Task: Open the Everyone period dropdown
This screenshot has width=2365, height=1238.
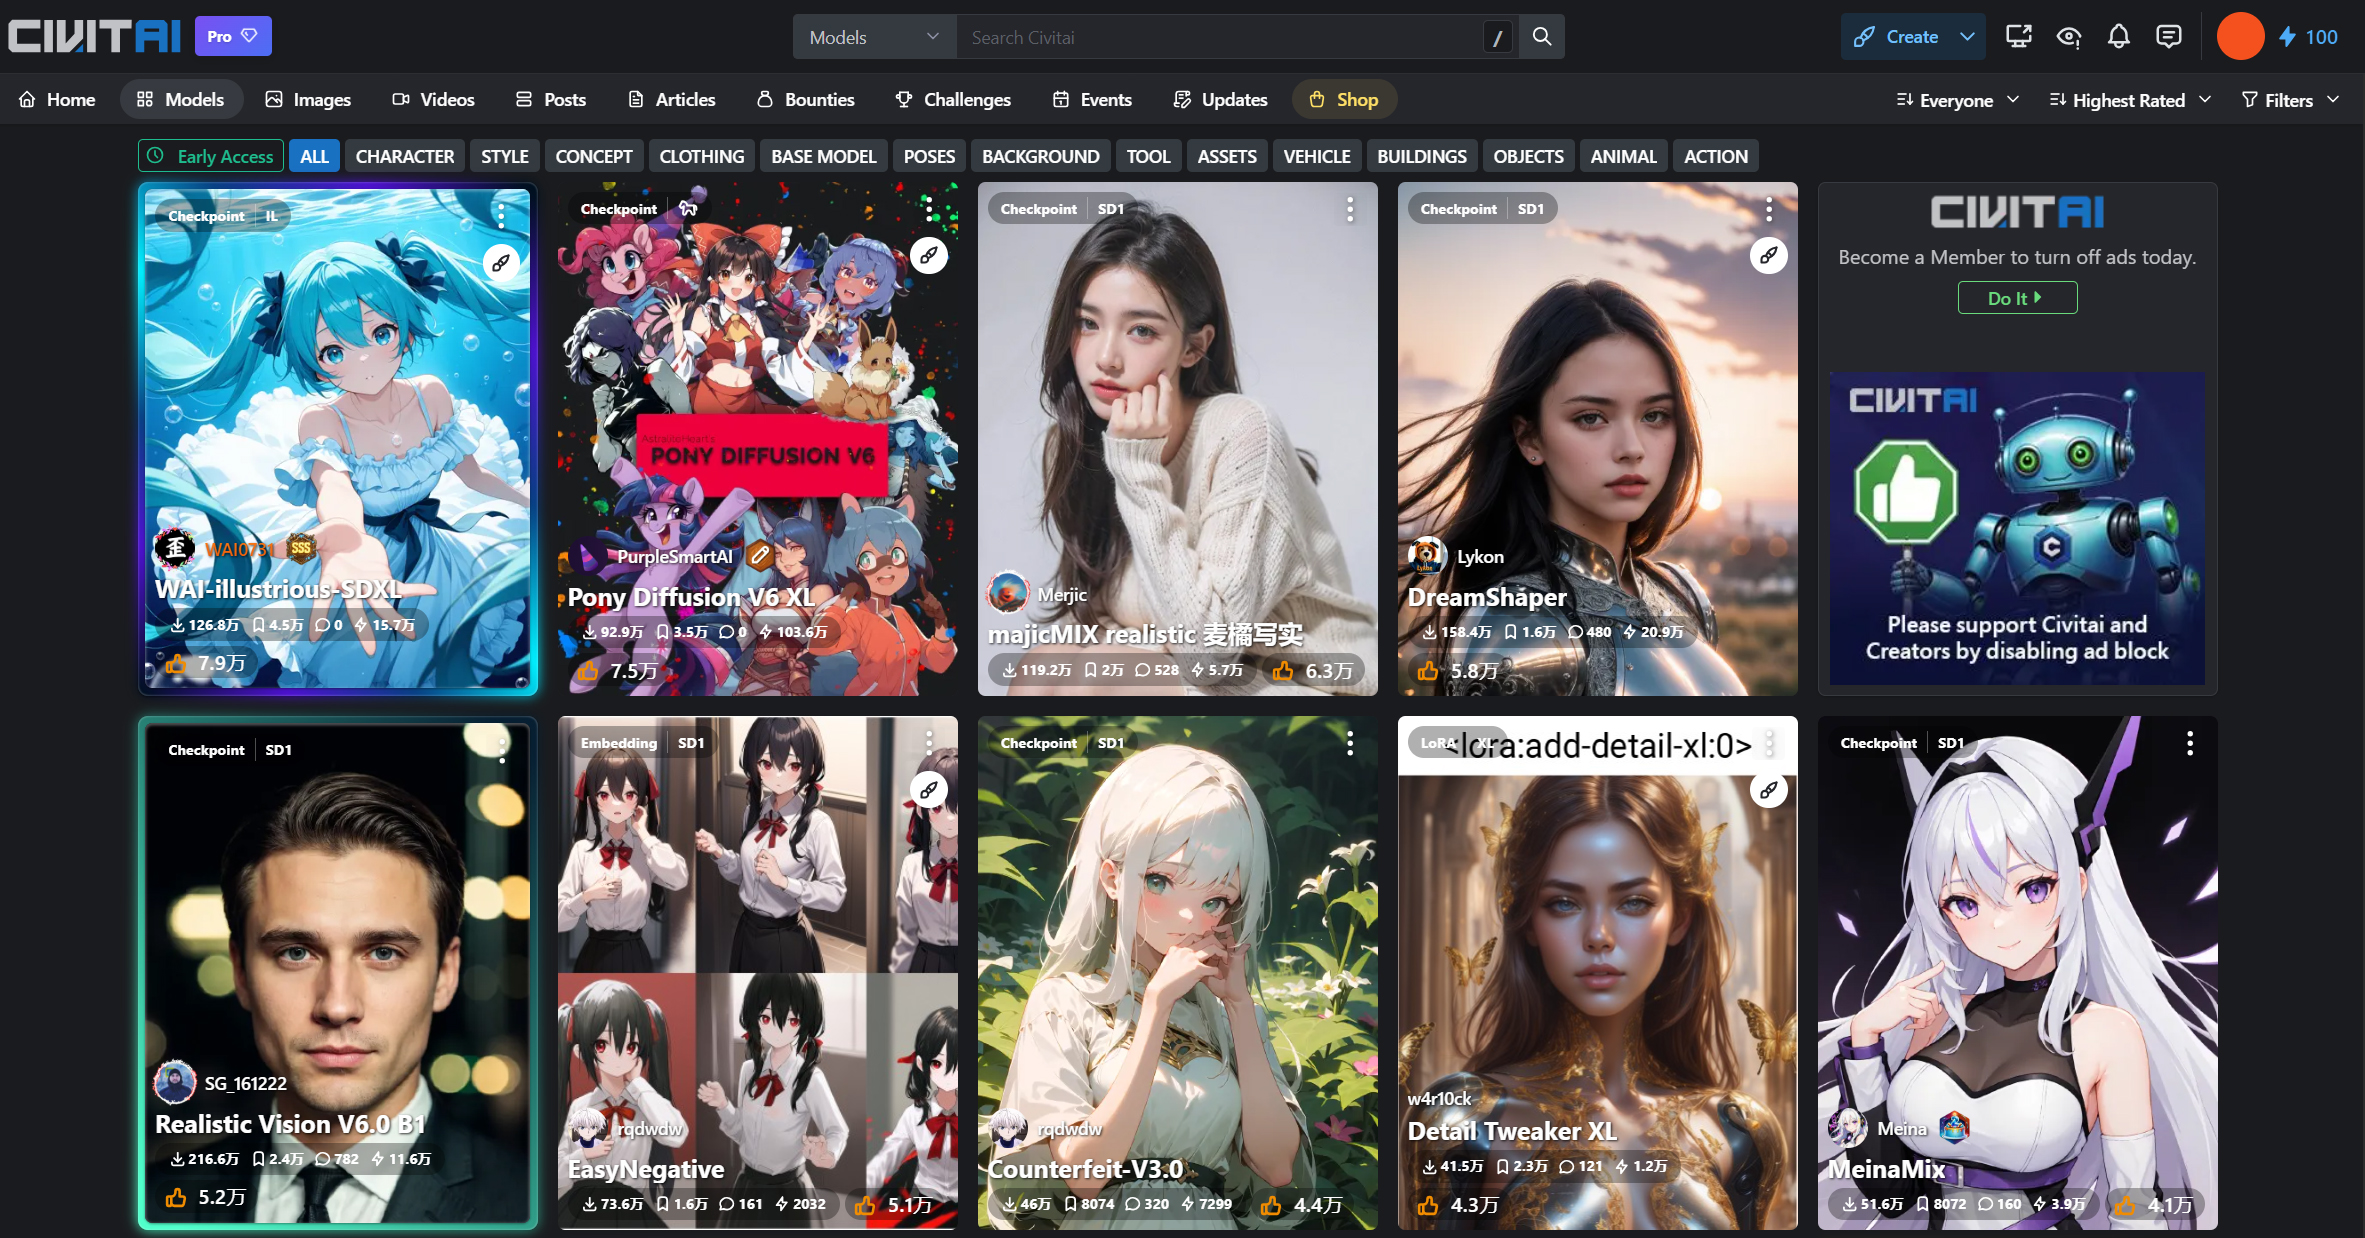Action: [1957, 100]
